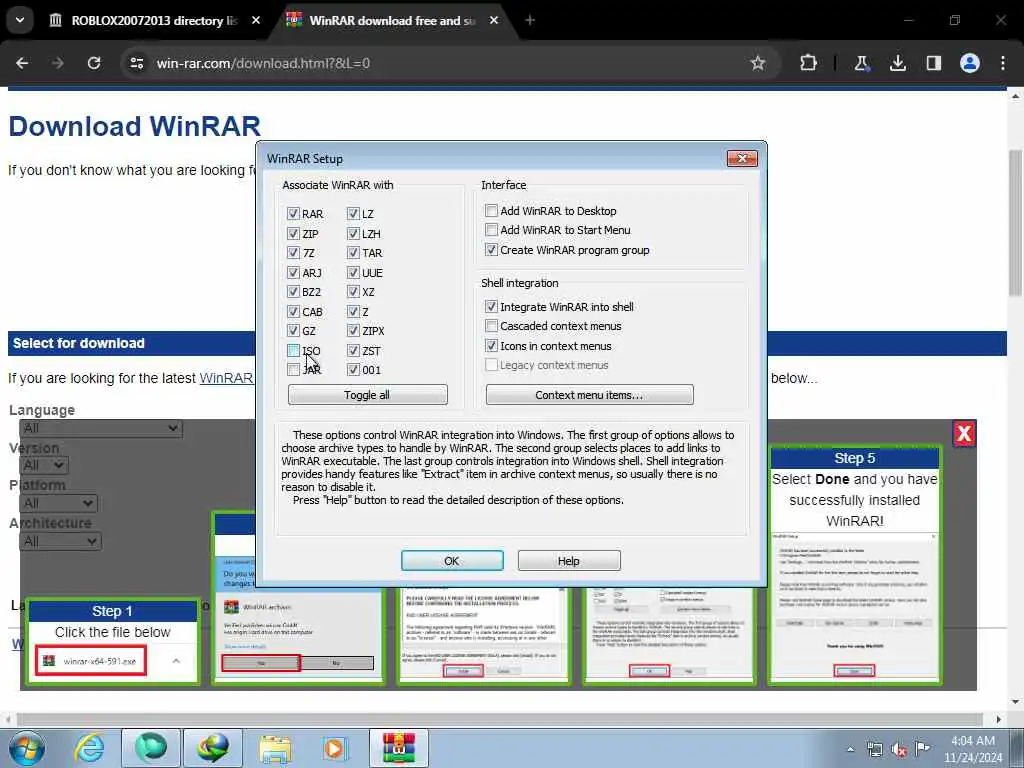Open Context menu items... button
This screenshot has width=1024, height=768.
coord(589,394)
